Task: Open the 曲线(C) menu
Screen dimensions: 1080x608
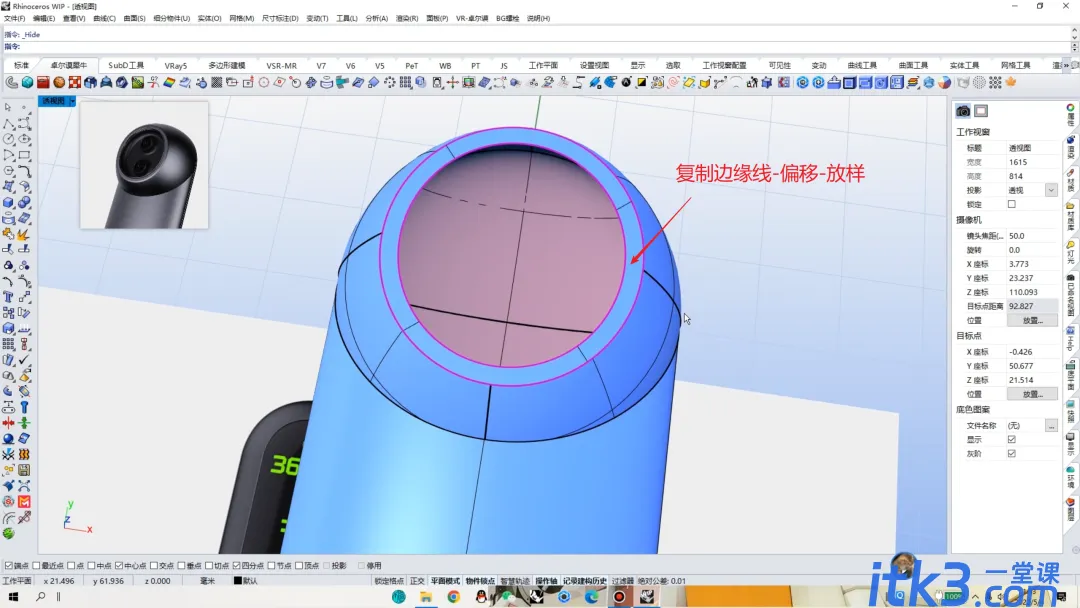Action: [x=104, y=19]
